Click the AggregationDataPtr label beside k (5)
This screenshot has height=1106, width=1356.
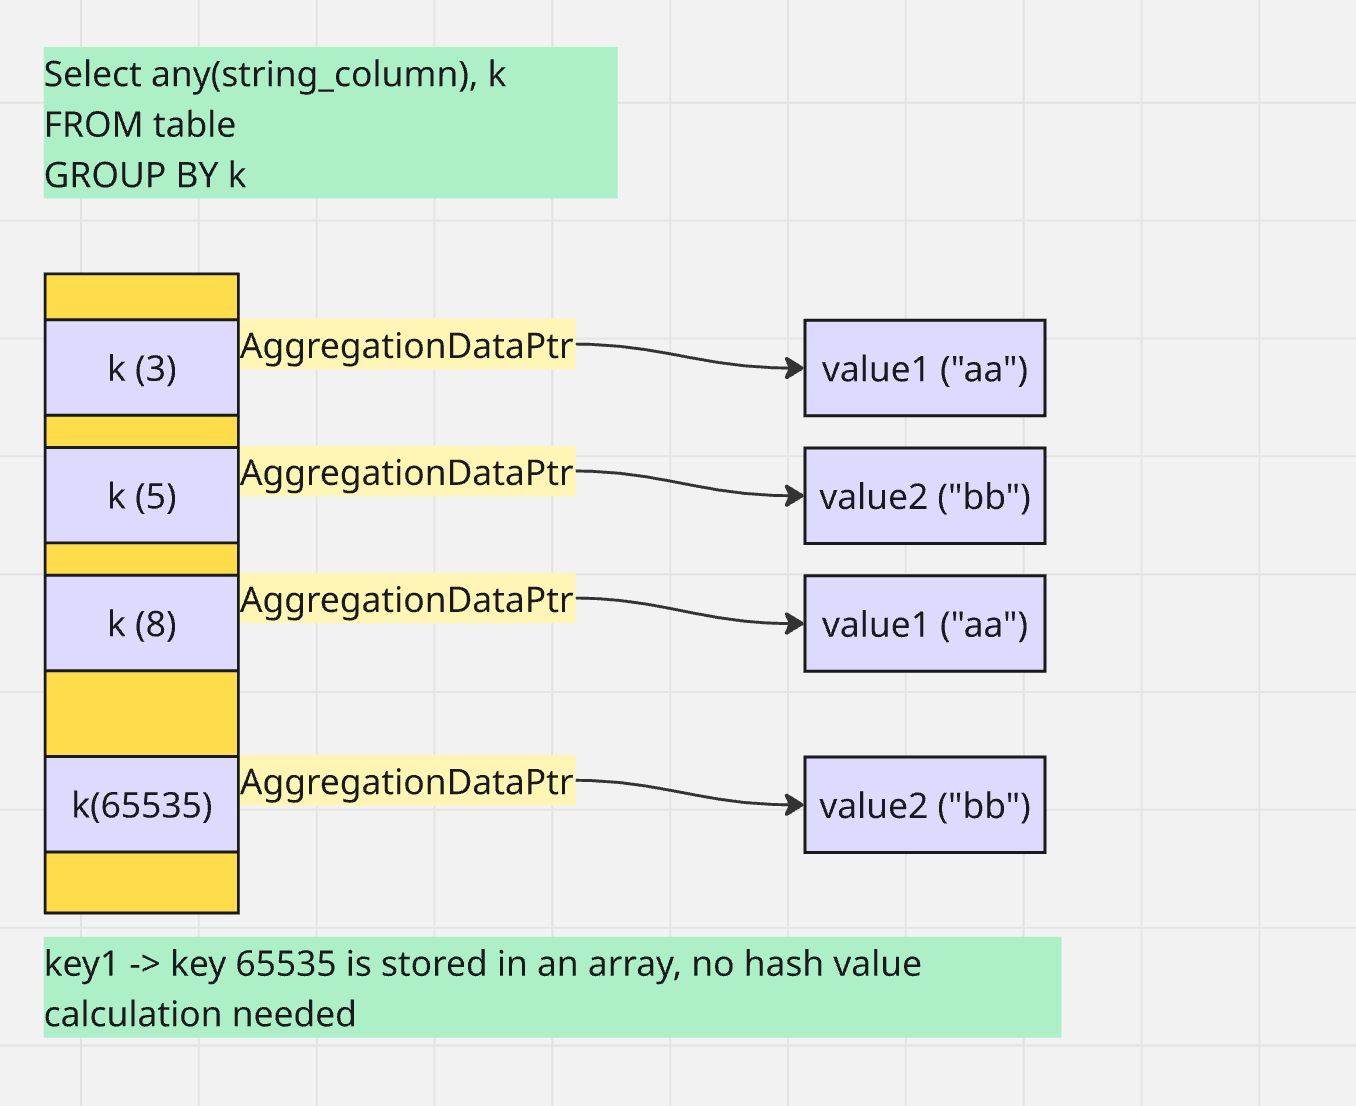pos(407,473)
